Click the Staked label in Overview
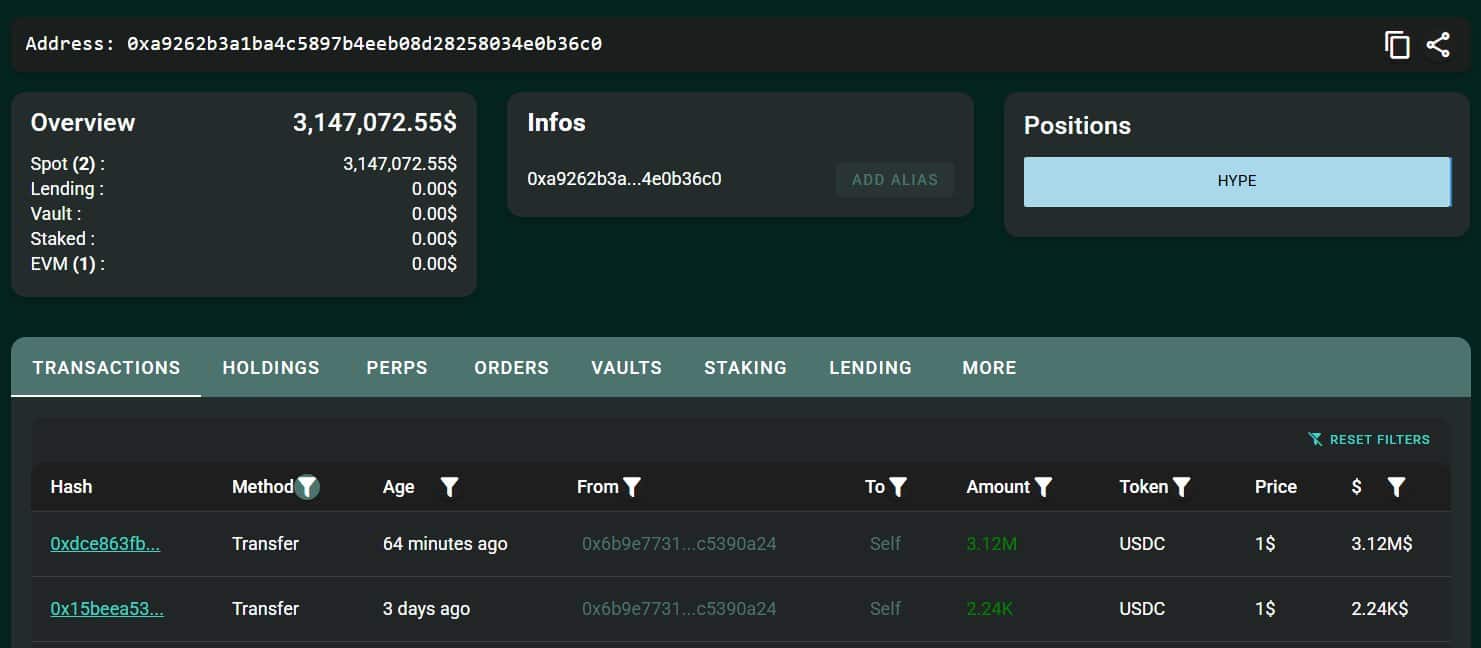Image resolution: width=1481 pixels, height=648 pixels. [x=63, y=239]
